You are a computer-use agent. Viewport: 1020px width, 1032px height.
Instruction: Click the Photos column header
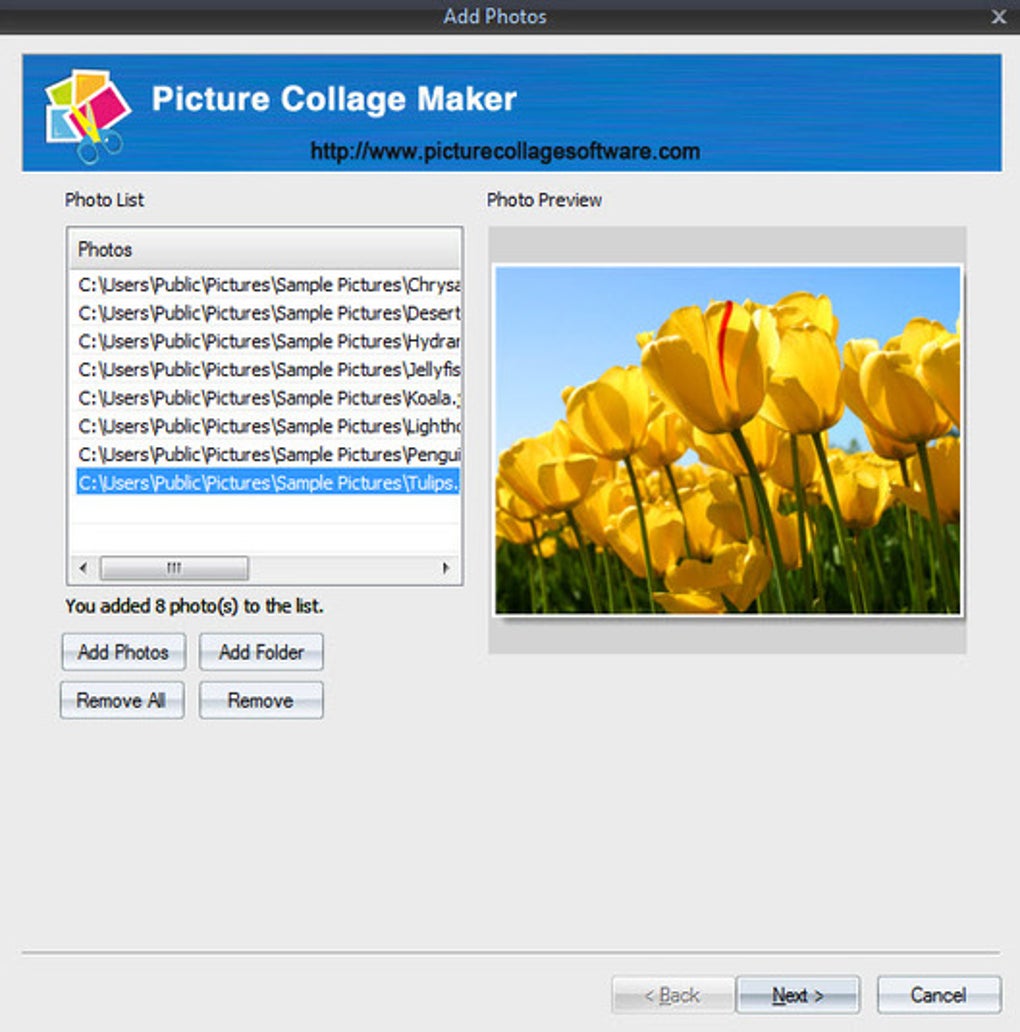[x=264, y=249]
